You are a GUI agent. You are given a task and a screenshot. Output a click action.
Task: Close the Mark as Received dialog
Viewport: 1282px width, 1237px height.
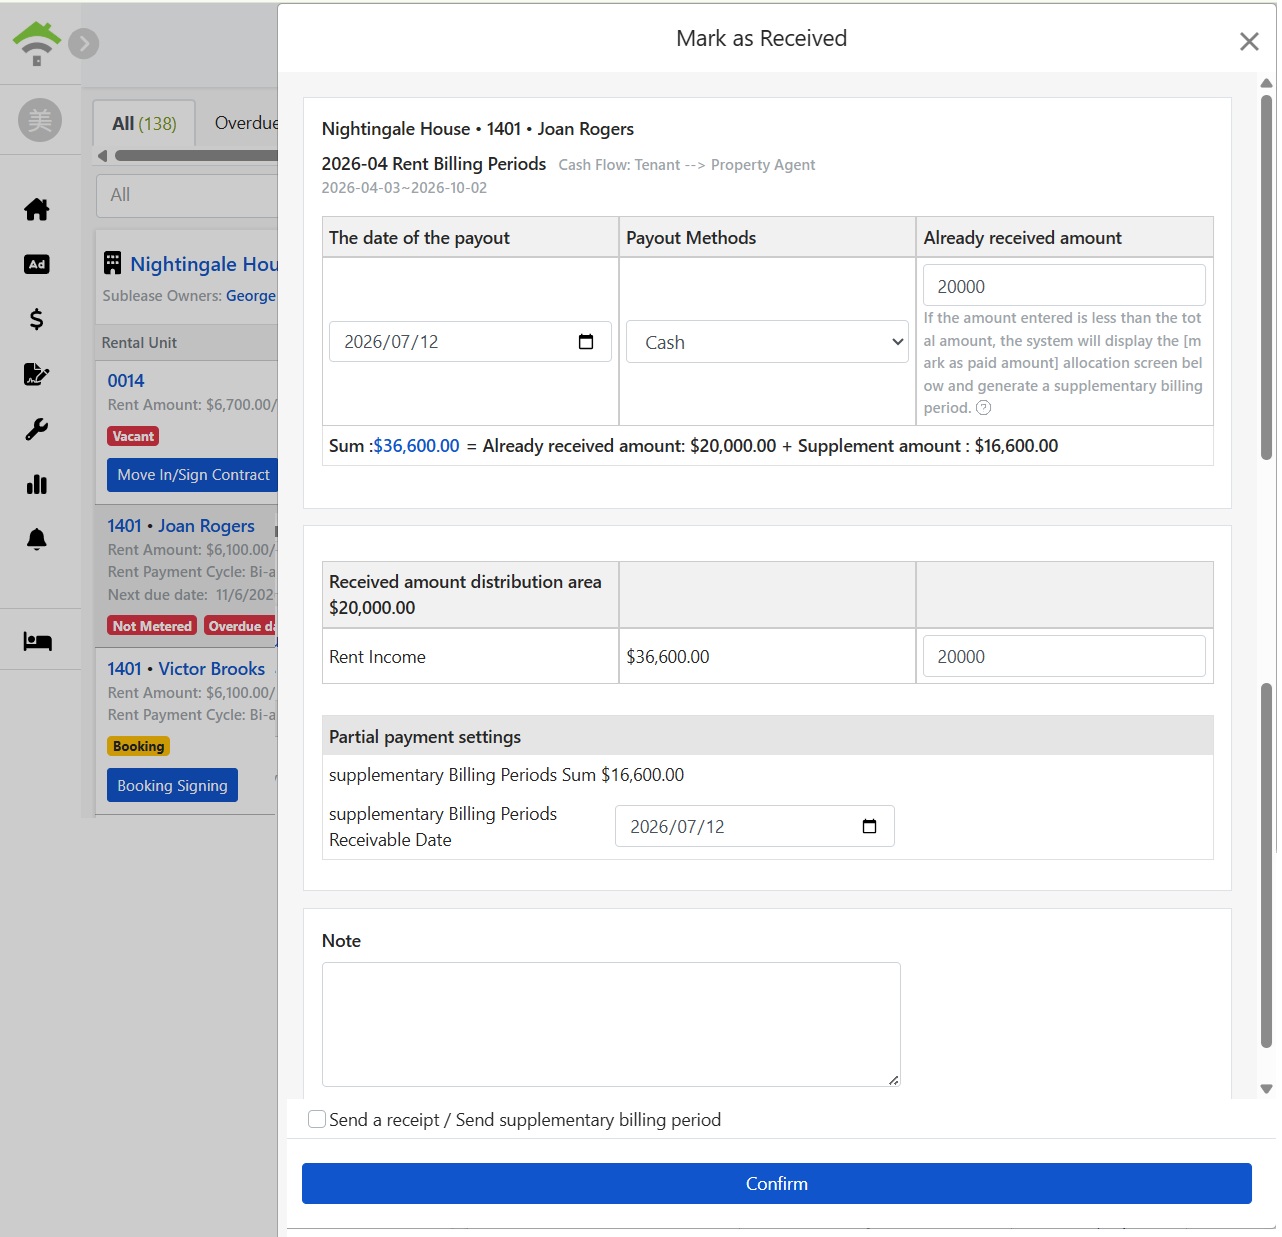[1249, 41]
